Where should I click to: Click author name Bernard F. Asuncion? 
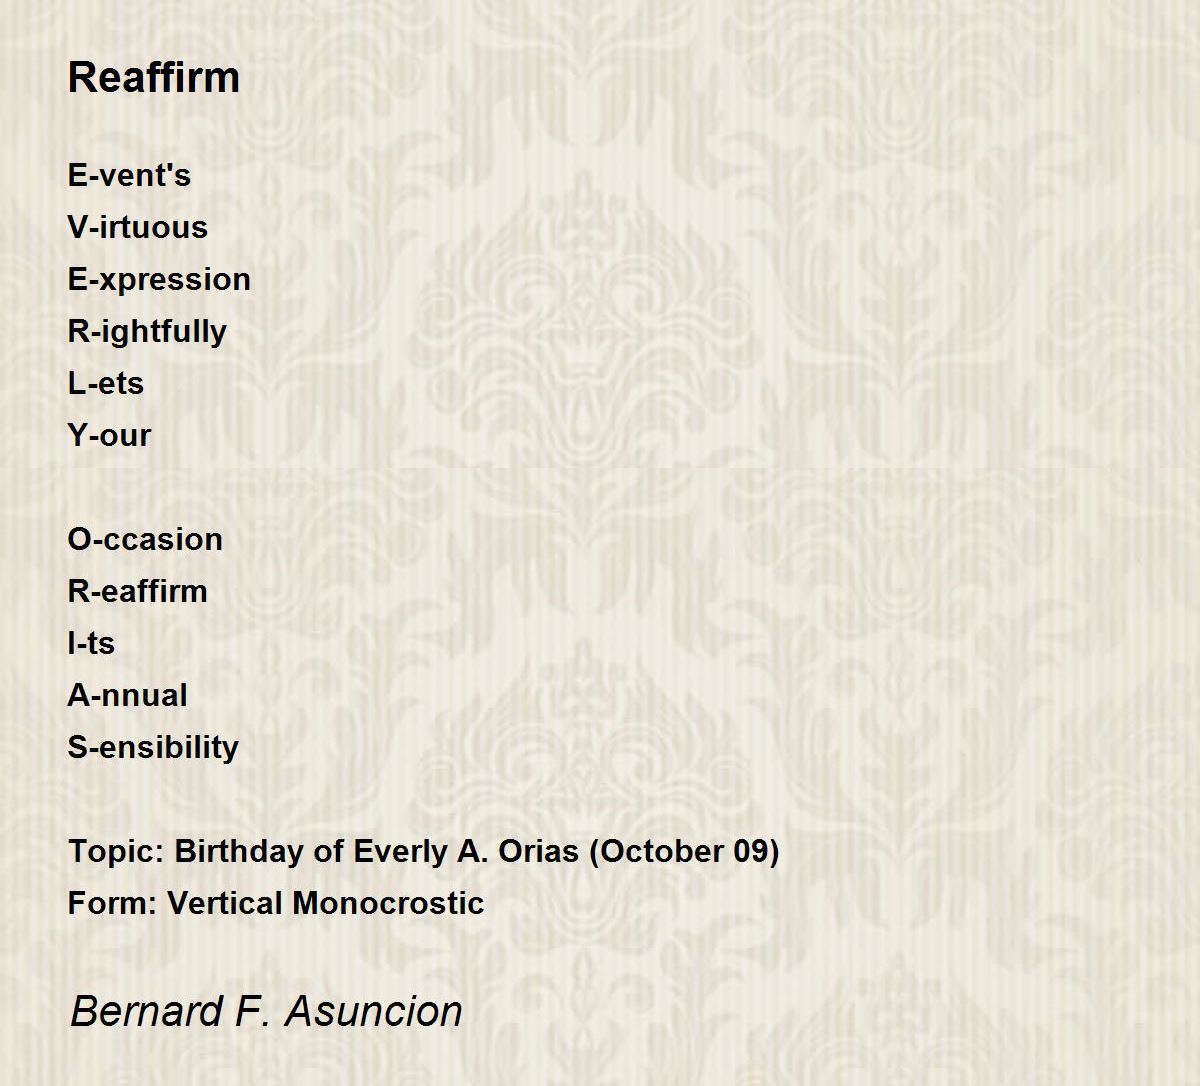click(x=267, y=1011)
